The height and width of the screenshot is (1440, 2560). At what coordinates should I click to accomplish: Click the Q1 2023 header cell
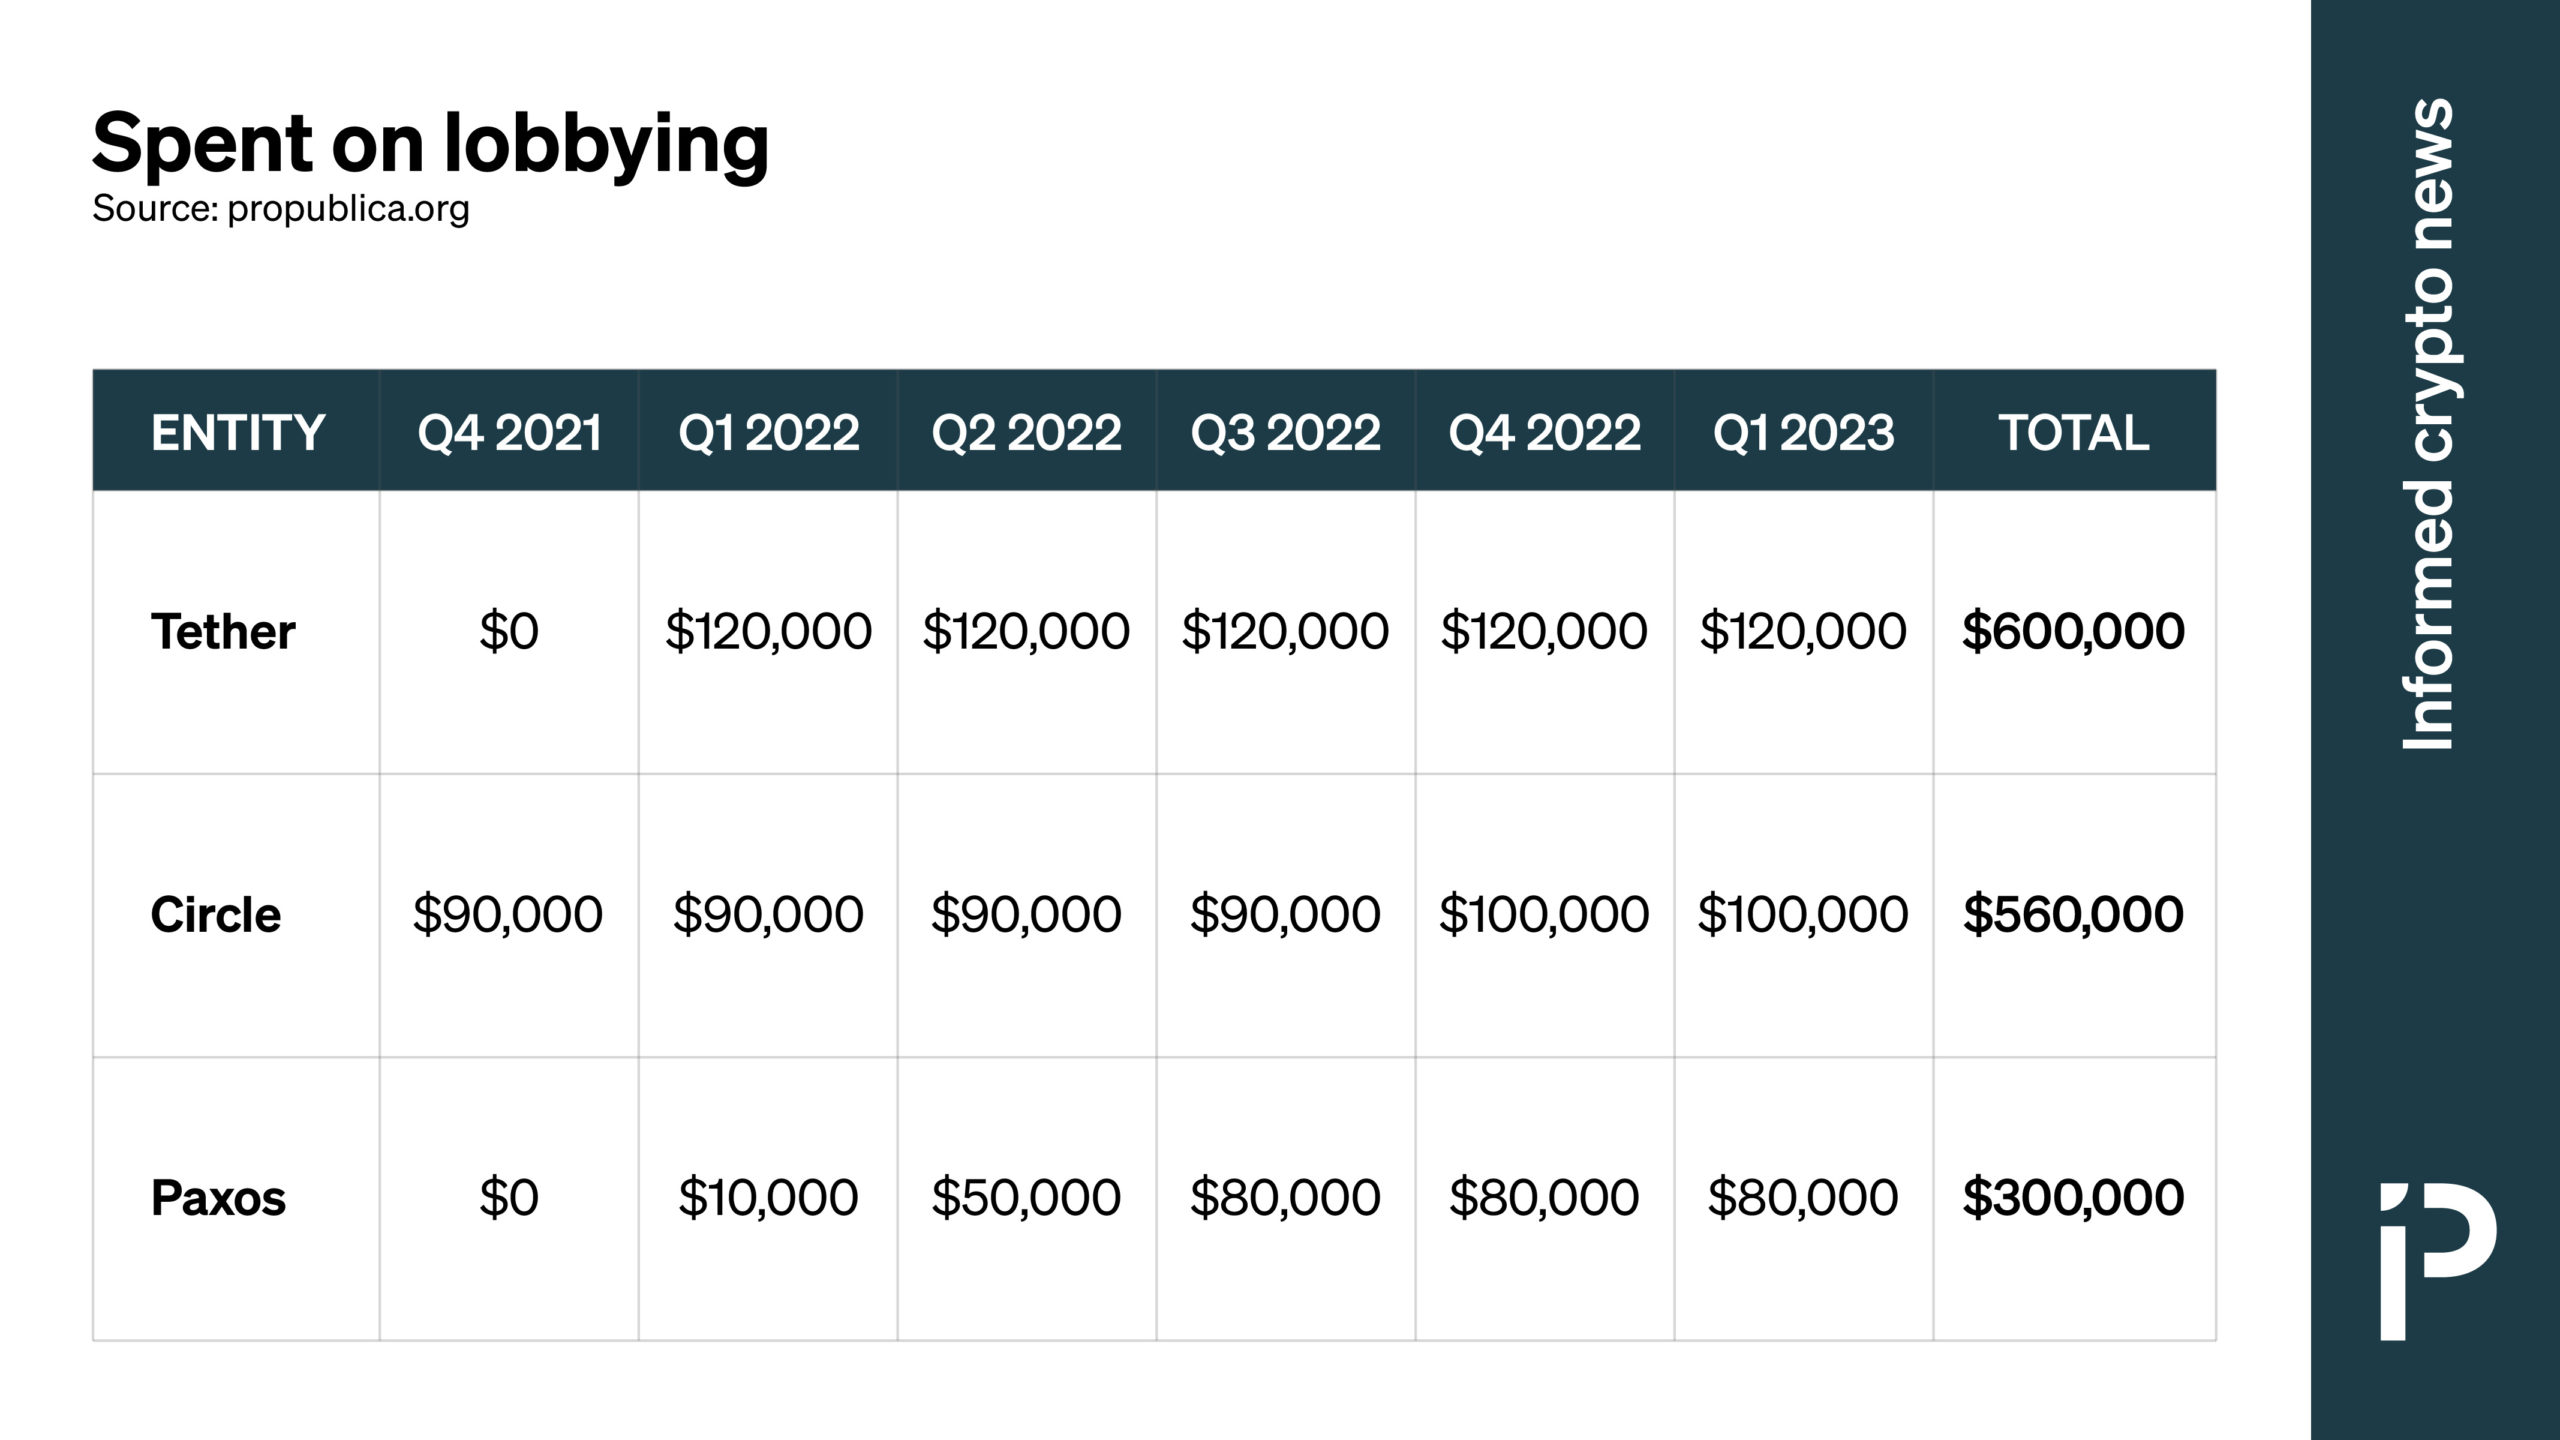coord(1804,431)
